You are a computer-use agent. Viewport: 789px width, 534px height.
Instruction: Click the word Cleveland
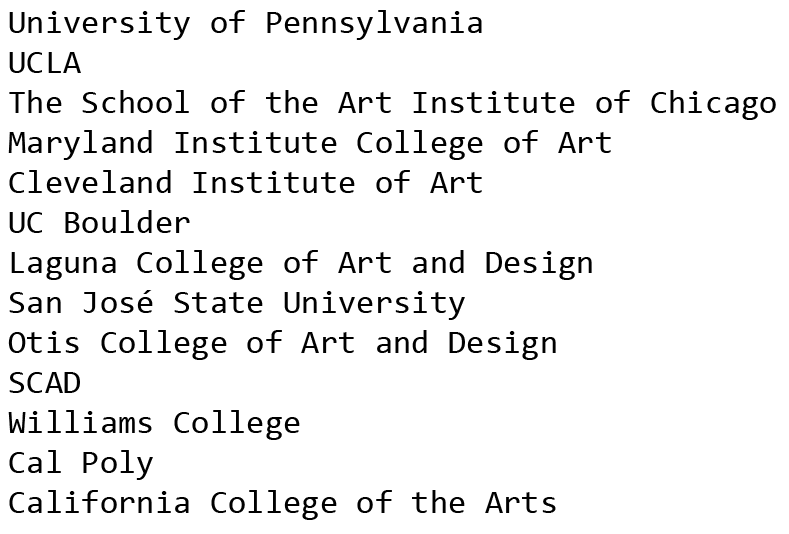coord(91,183)
